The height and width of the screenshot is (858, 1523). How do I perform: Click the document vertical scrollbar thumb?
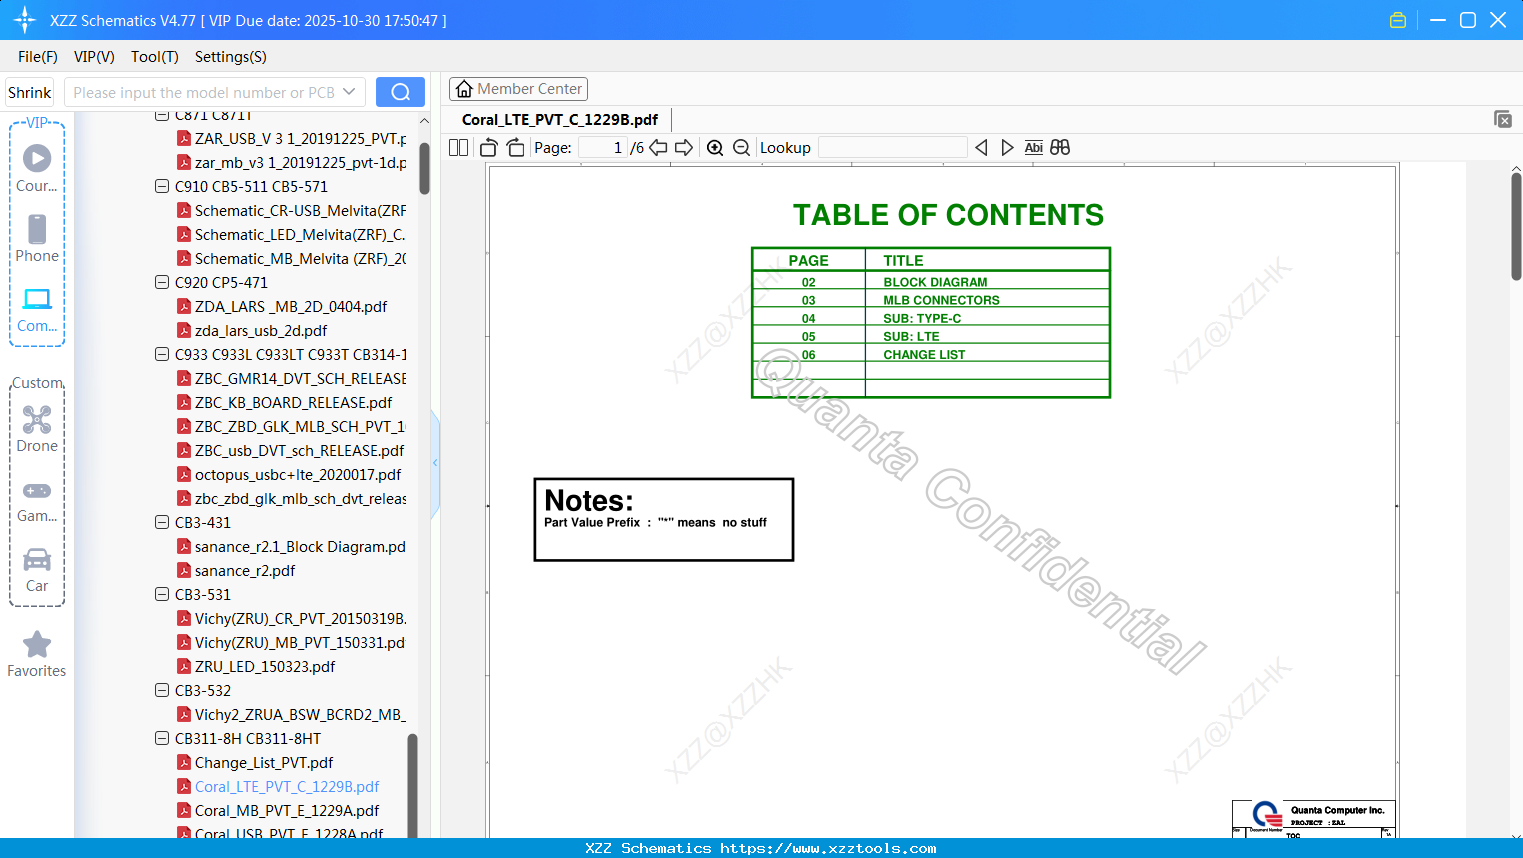(x=1516, y=226)
